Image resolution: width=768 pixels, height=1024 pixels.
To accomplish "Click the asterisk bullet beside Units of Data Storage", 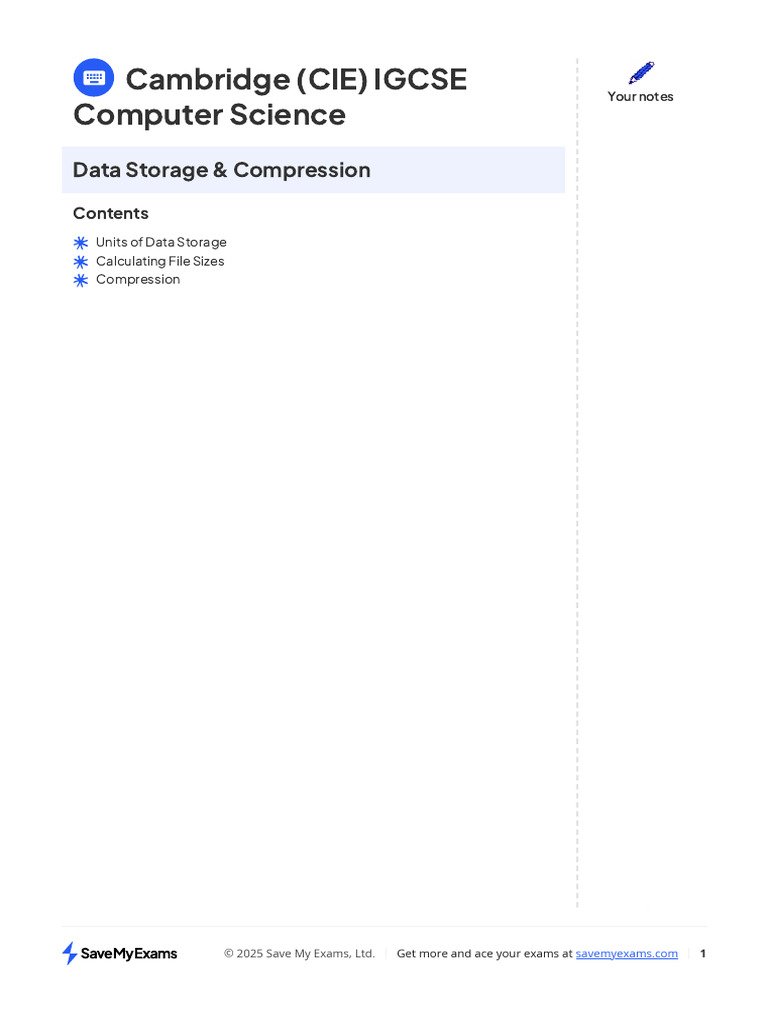I will tap(81, 243).
